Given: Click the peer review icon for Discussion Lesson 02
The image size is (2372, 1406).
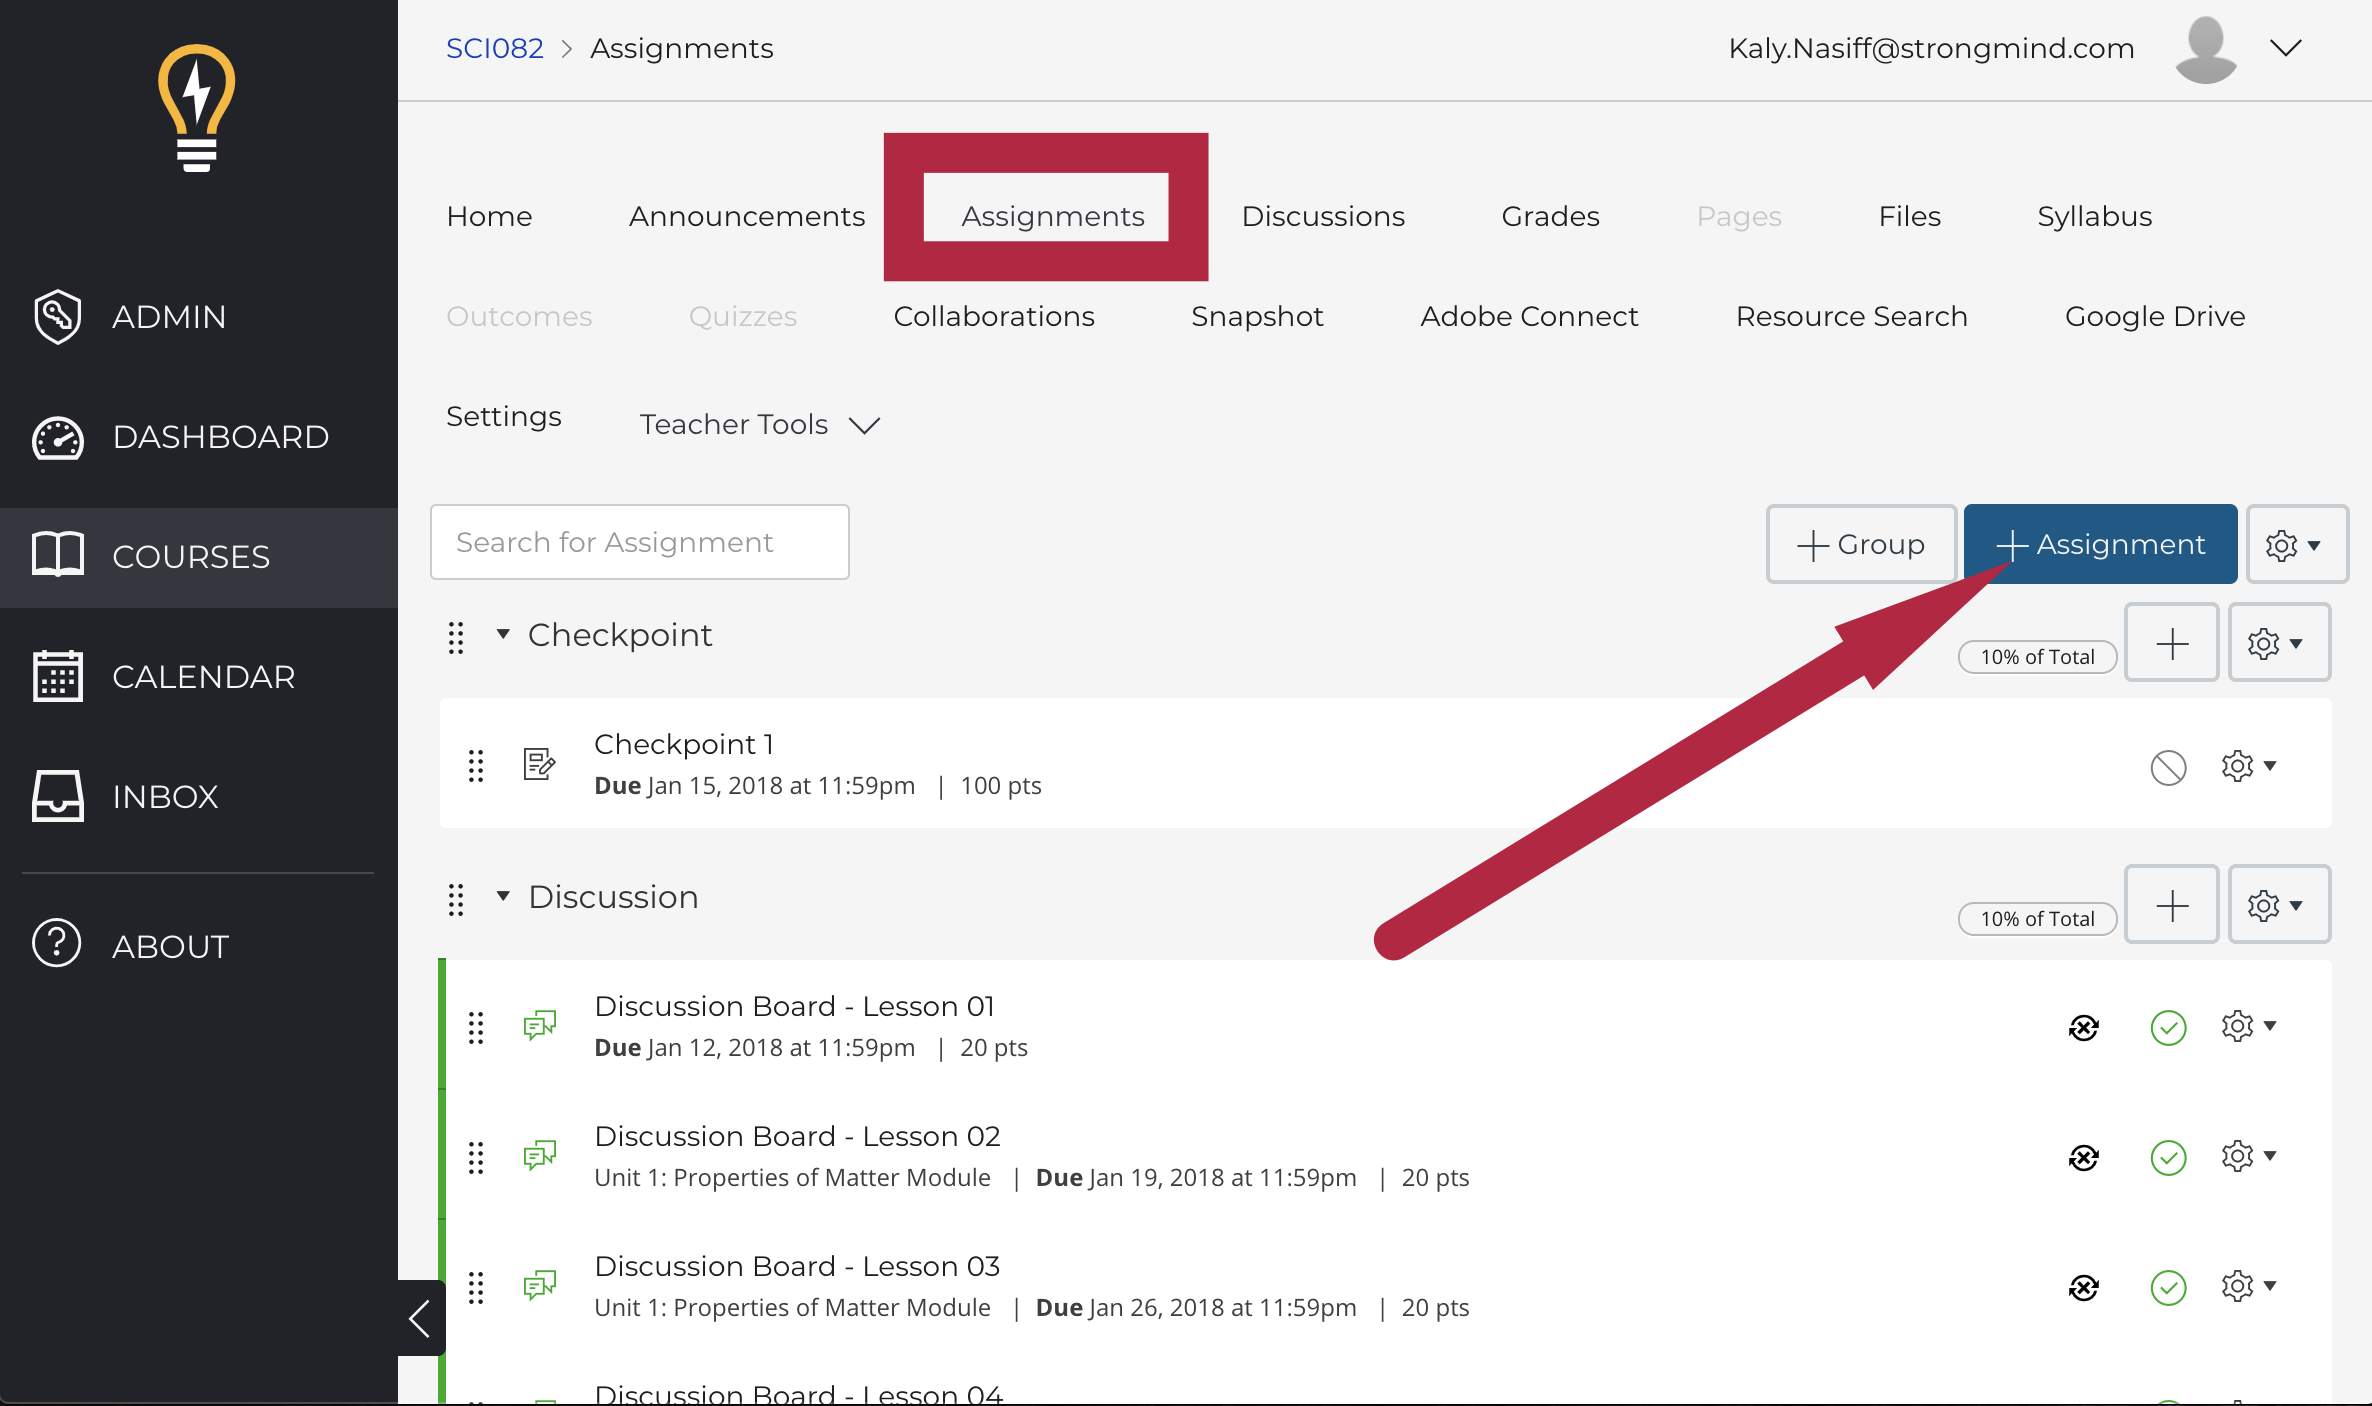Looking at the screenshot, I should (x=2084, y=1155).
